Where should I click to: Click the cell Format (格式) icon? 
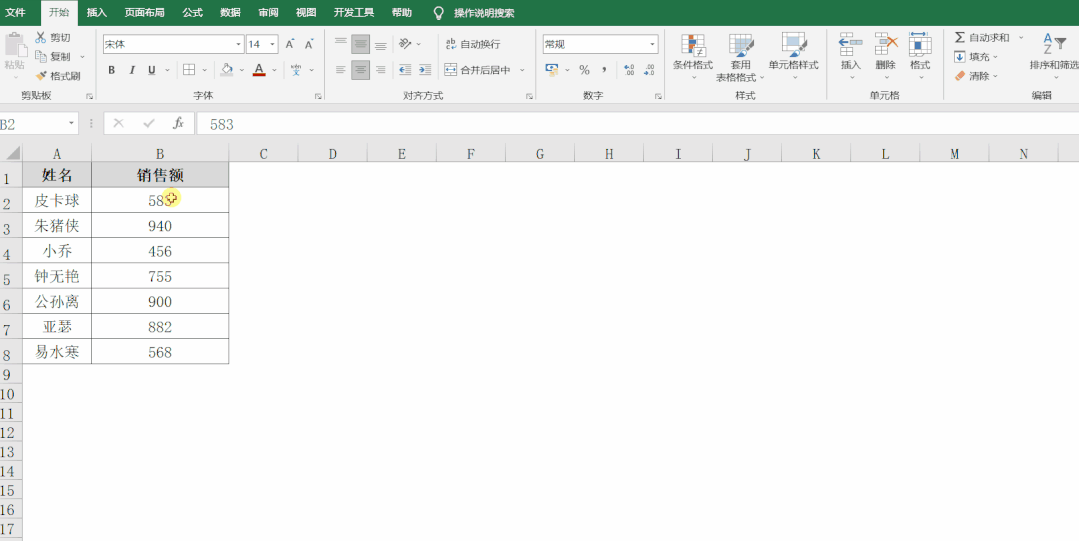[x=920, y=44]
